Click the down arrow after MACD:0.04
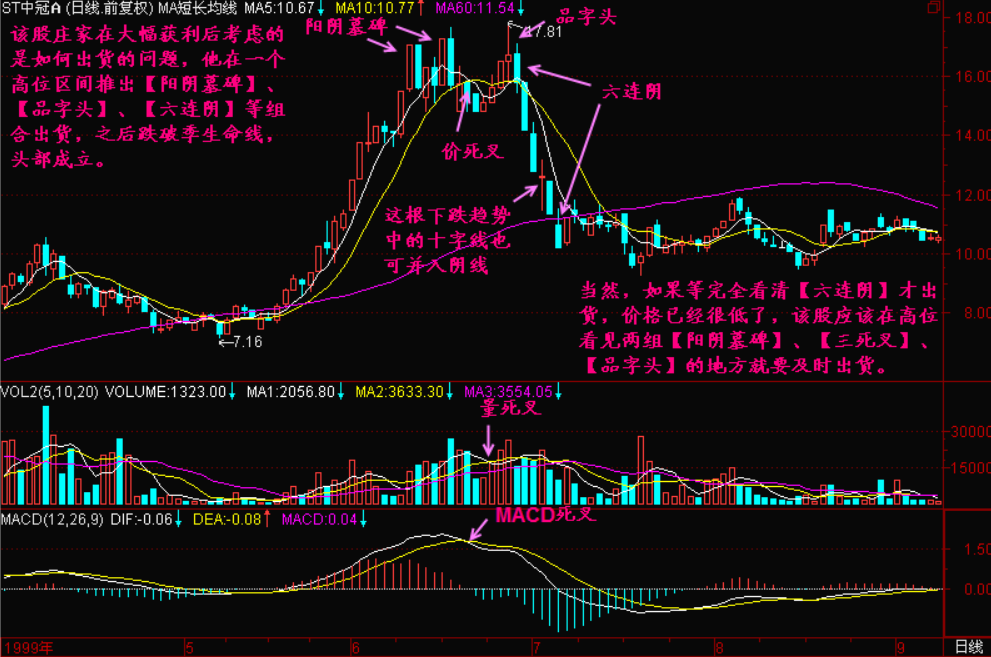Image resolution: width=991 pixels, height=657 pixels. [x=363, y=519]
